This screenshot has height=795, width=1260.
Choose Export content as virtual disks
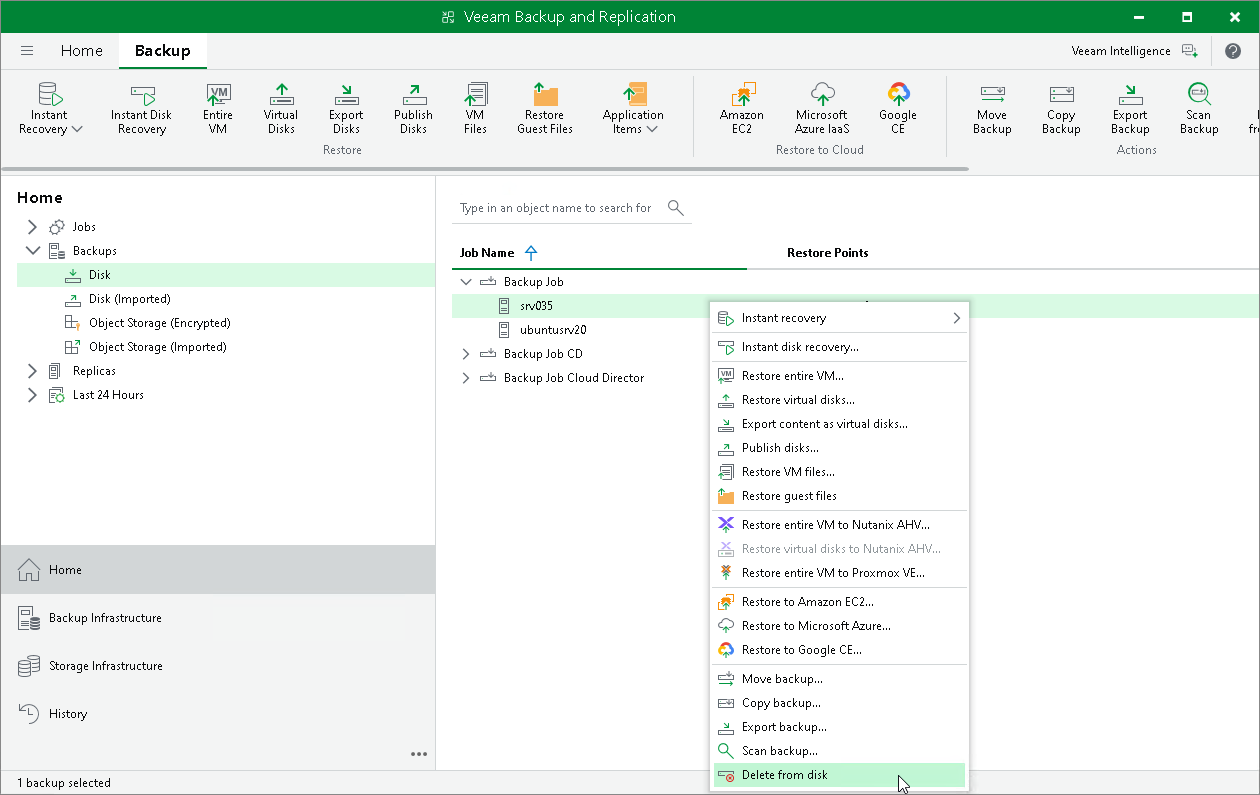click(839, 424)
